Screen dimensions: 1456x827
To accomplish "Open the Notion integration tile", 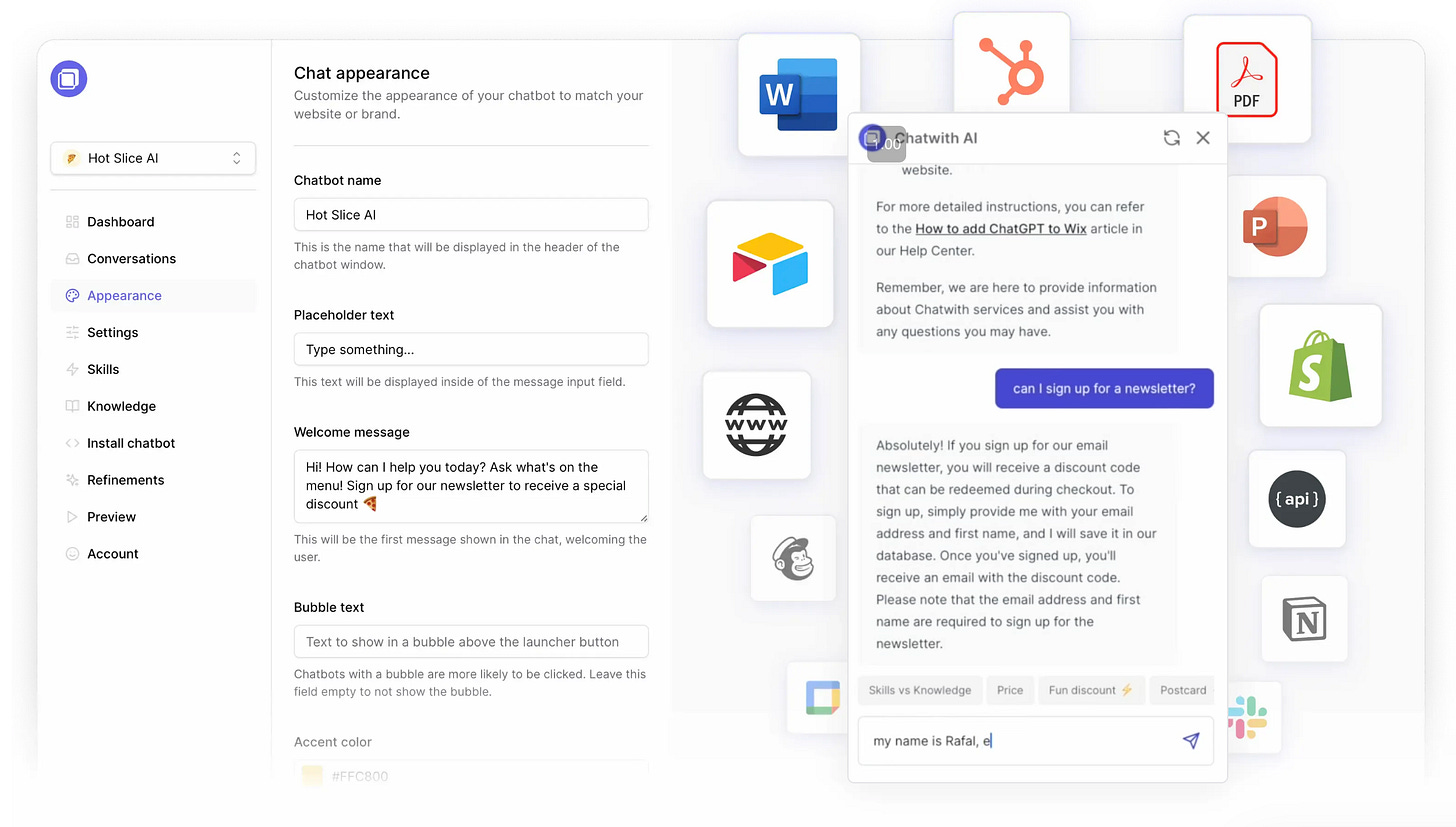I will click(1304, 619).
